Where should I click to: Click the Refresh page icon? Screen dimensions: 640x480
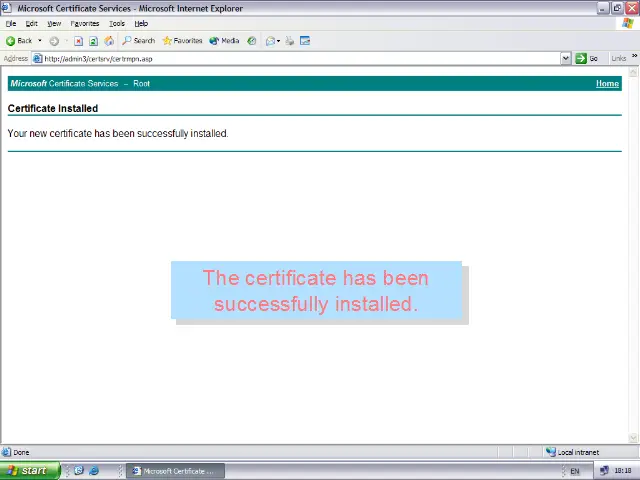(93, 41)
